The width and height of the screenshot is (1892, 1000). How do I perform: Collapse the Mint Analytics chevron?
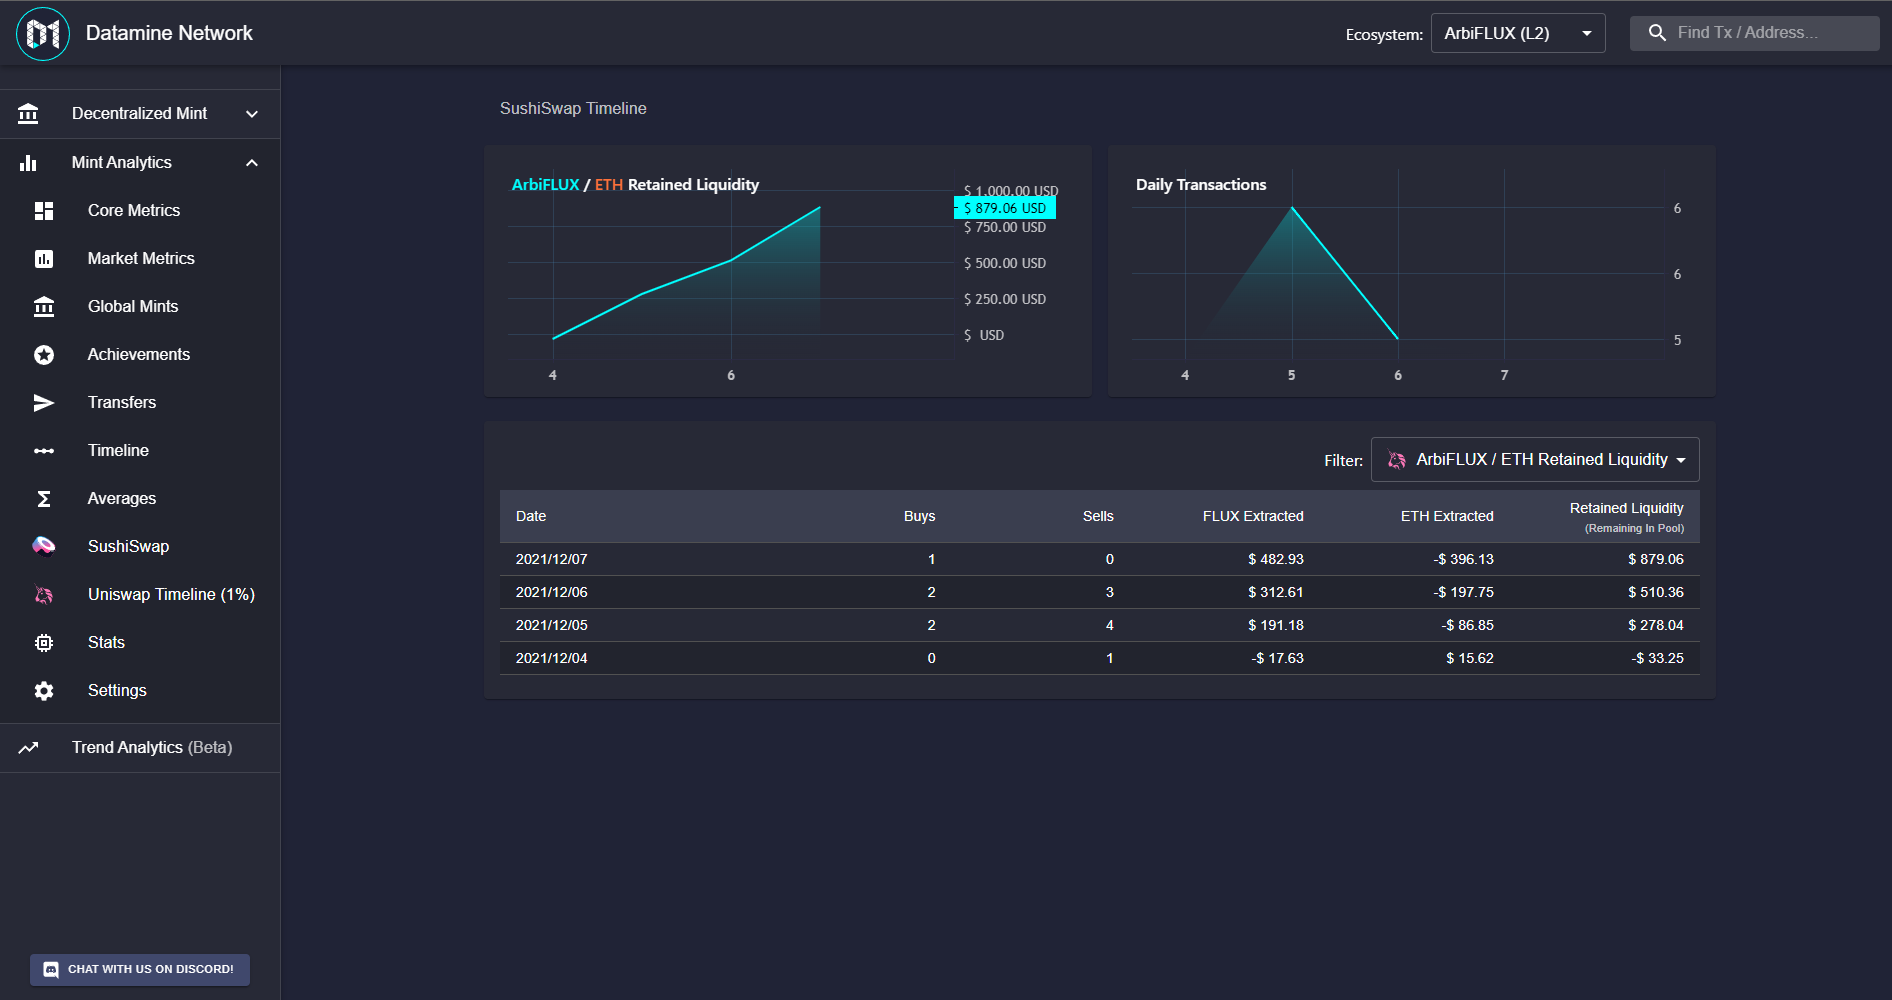[x=252, y=163]
